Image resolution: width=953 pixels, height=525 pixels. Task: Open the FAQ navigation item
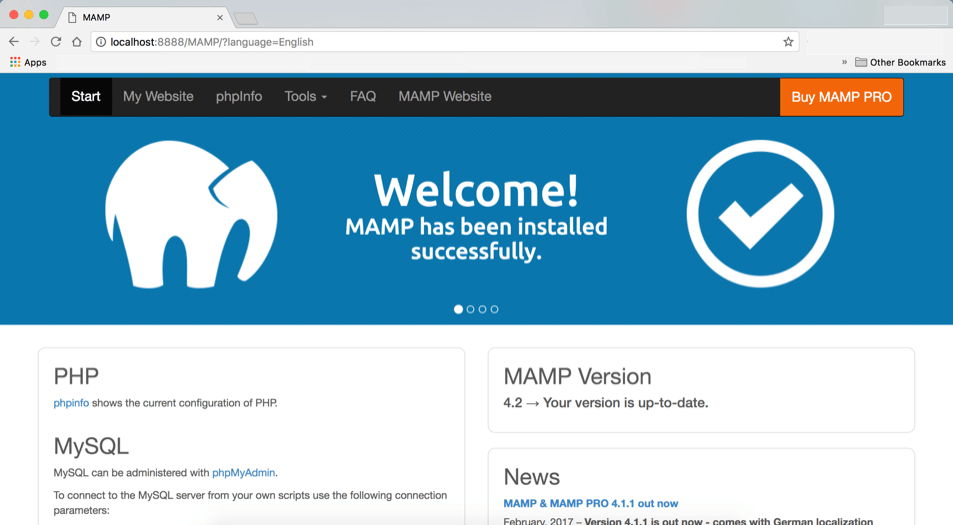click(x=363, y=97)
